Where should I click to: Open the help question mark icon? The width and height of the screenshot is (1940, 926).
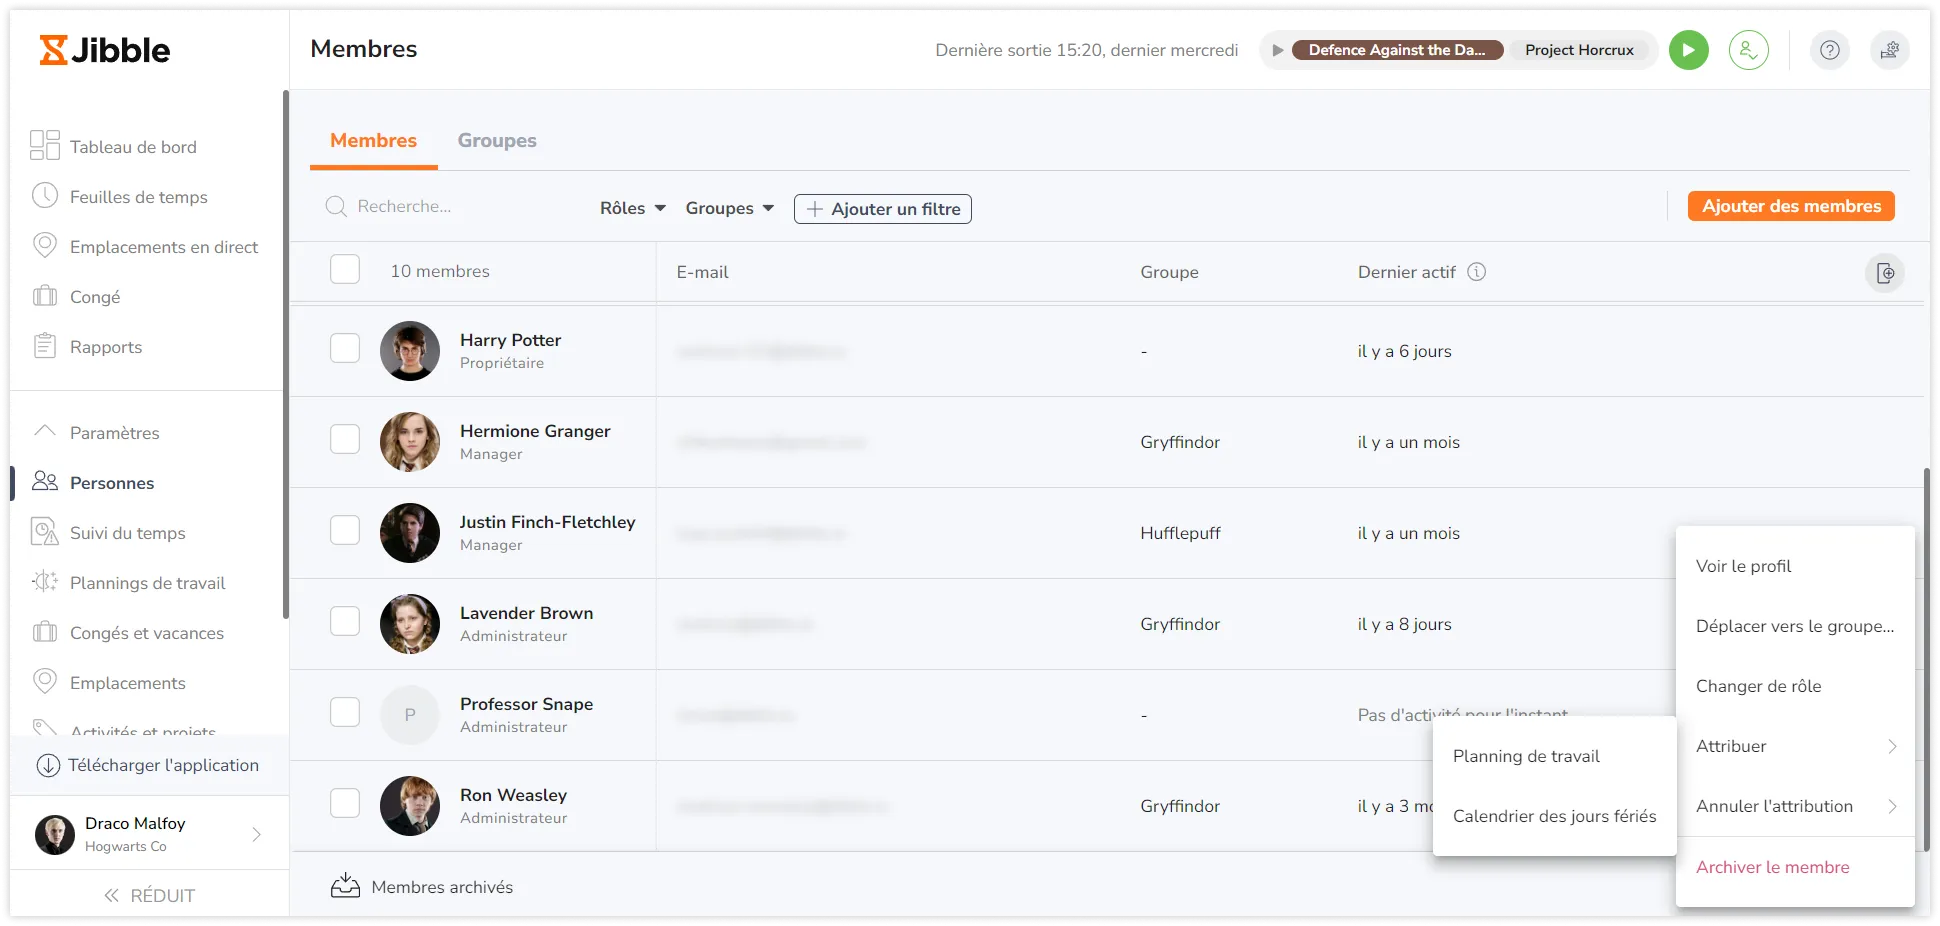[x=1829, y=50]
